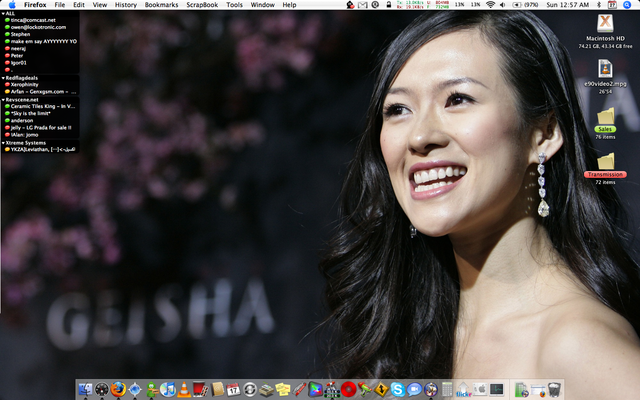The width and height of the screenshot is (640, 400).
Task: Collapse the Xtreme Systems contact group
Action: coord(3,143)
